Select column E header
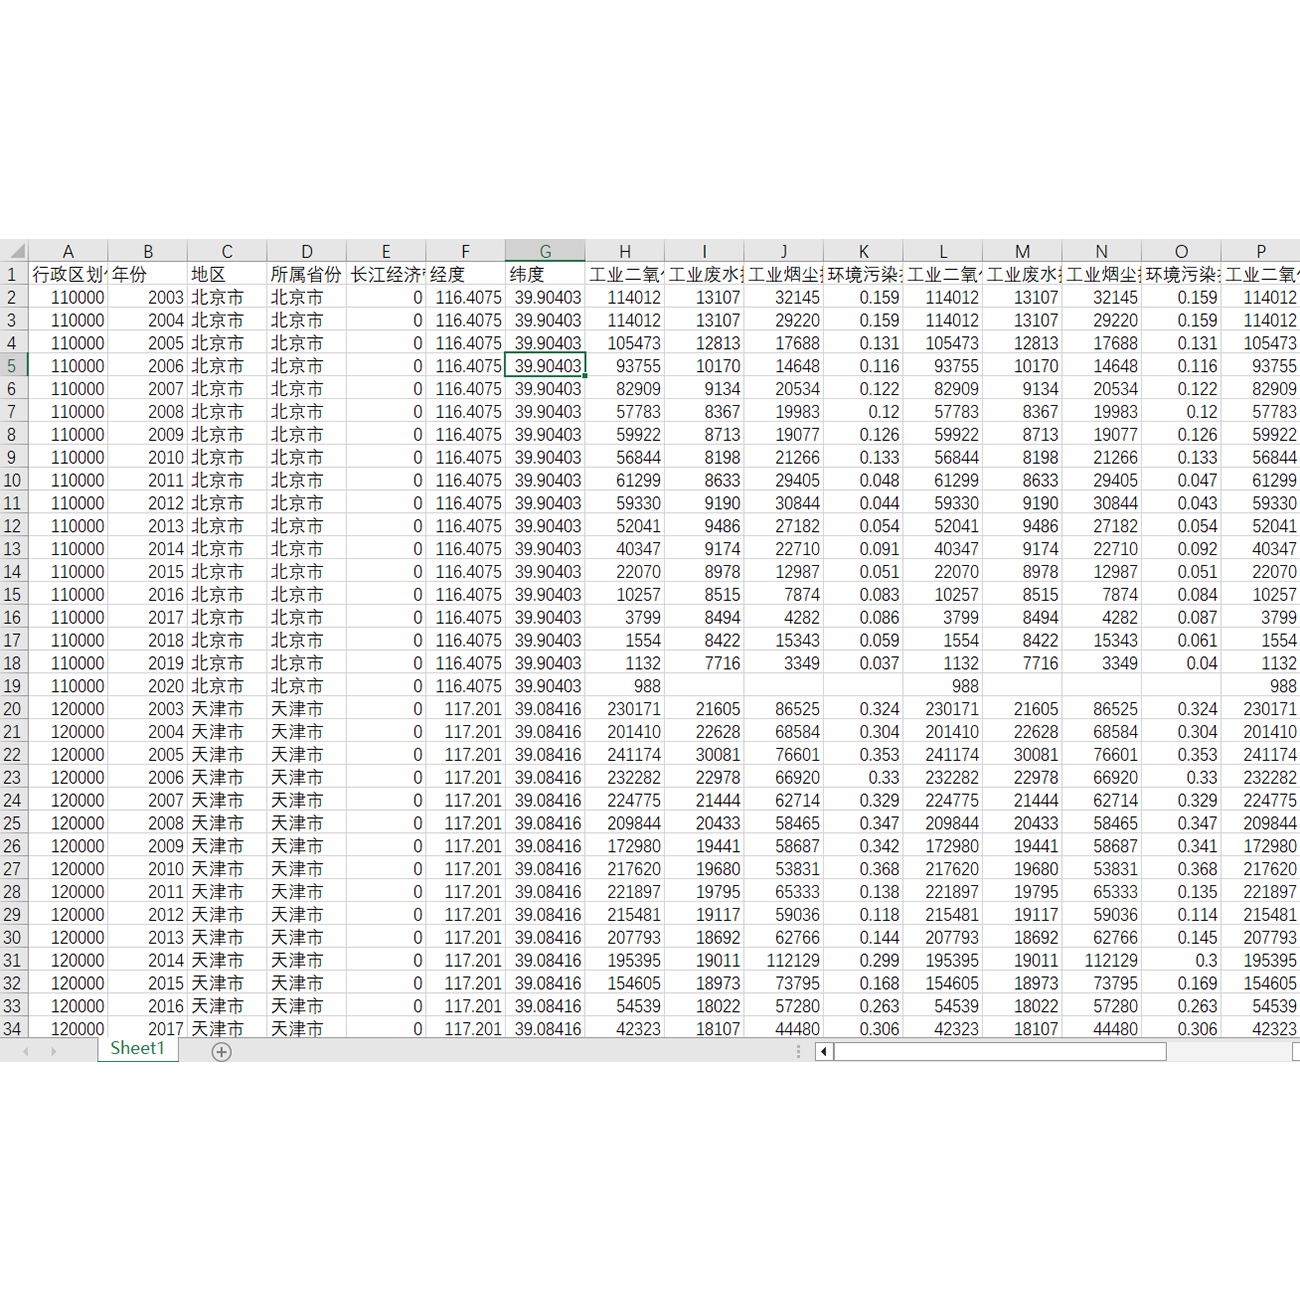1300x1300 pixels. (x=386, y=251)
